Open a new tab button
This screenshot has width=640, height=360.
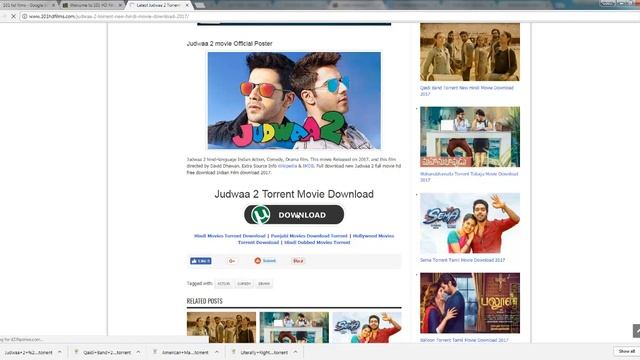point(200,5)
